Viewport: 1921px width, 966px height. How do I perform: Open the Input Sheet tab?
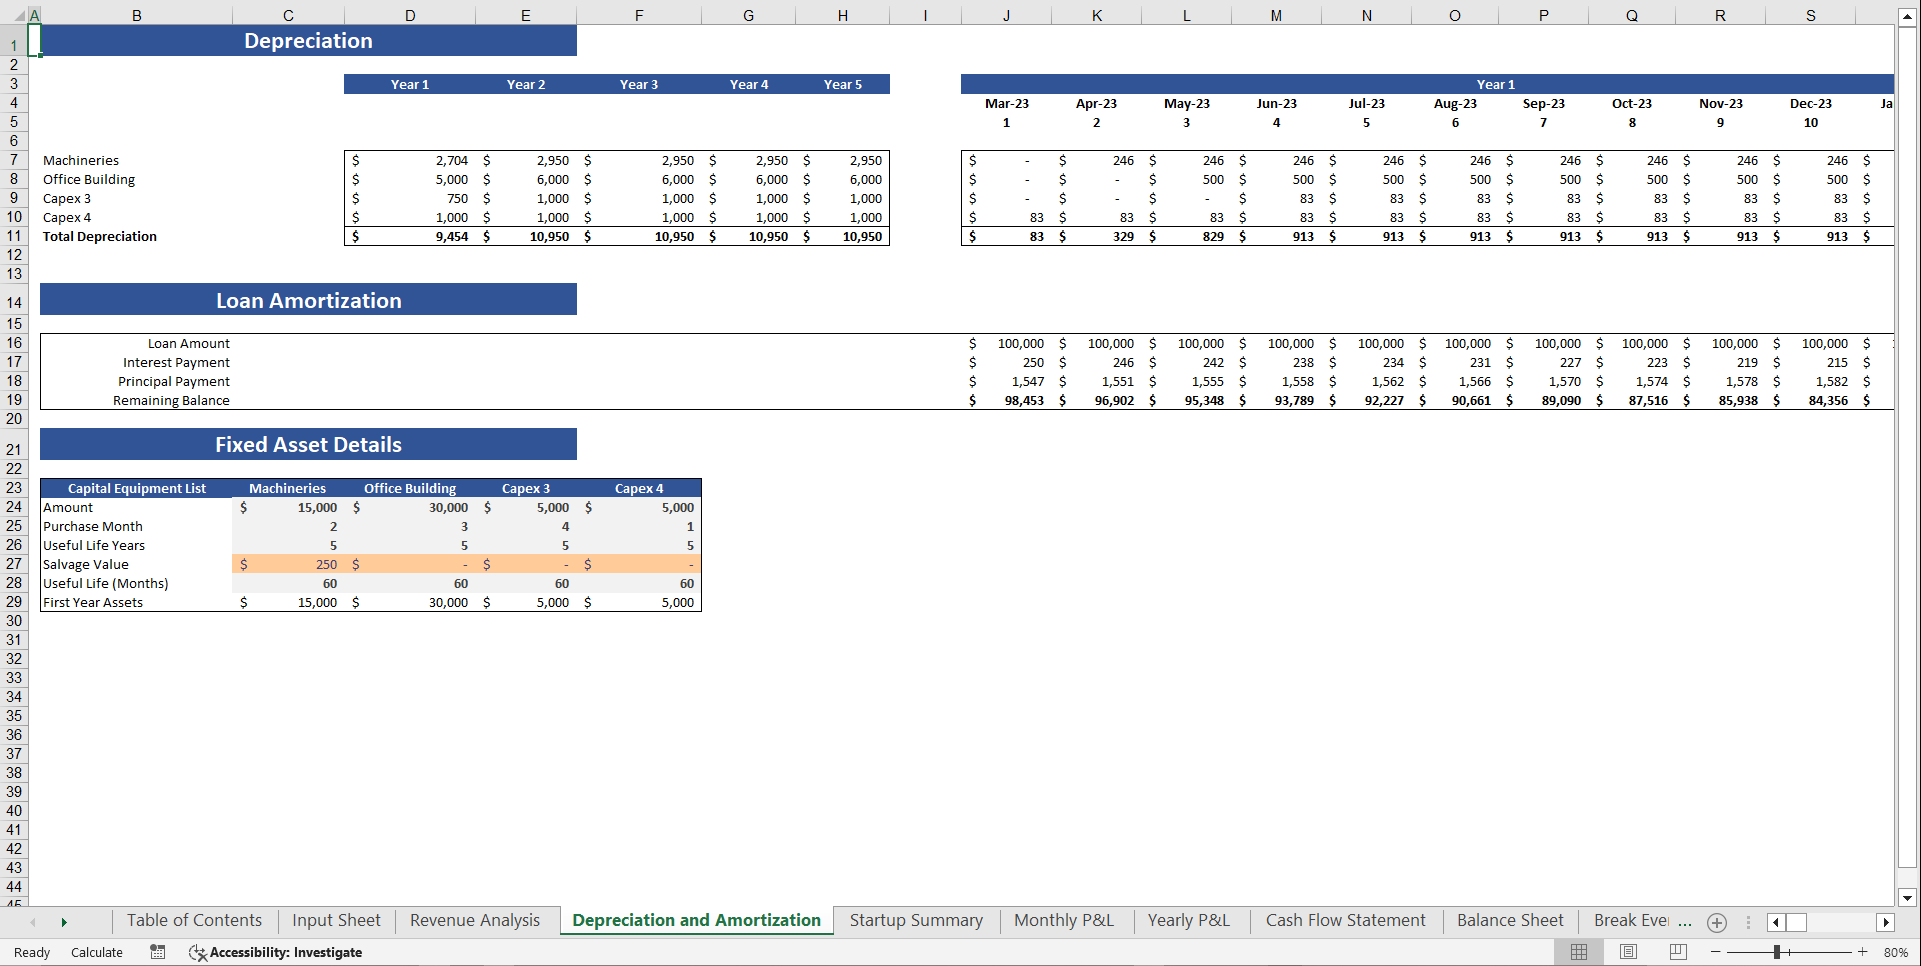click(335, 920)
